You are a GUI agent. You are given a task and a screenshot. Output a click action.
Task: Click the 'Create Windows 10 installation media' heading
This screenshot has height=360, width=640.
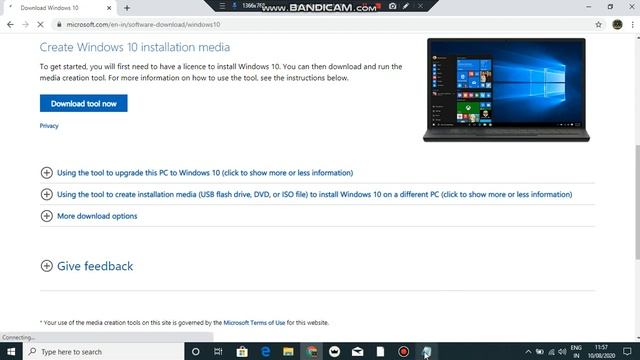click(x=135, y=47)
